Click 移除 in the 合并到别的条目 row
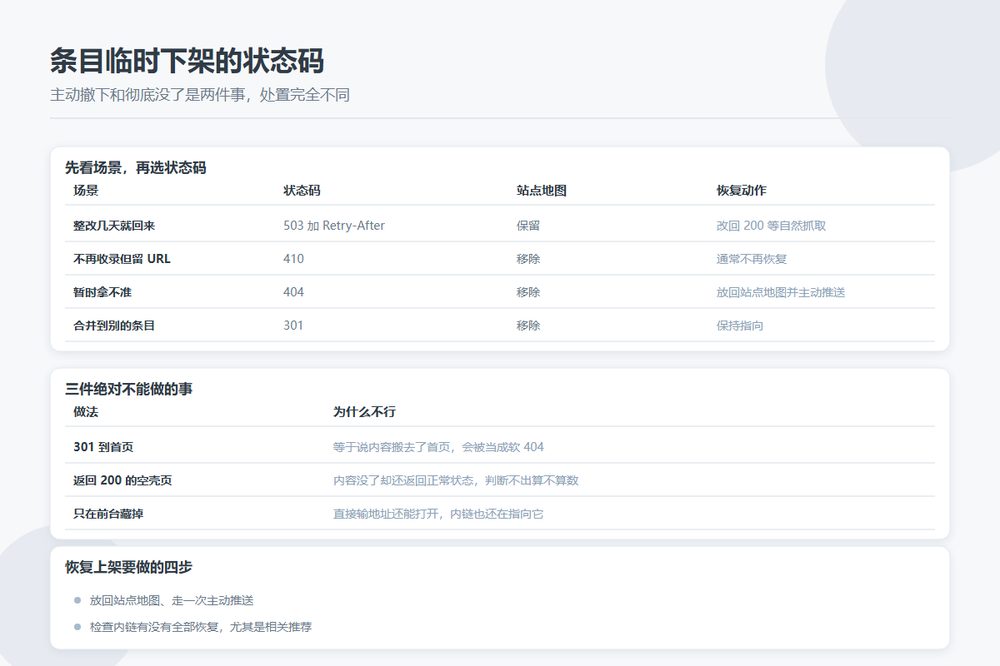The height and width of the screenshot is (666, 1000). pyautogui.click(x=528, y=325)
